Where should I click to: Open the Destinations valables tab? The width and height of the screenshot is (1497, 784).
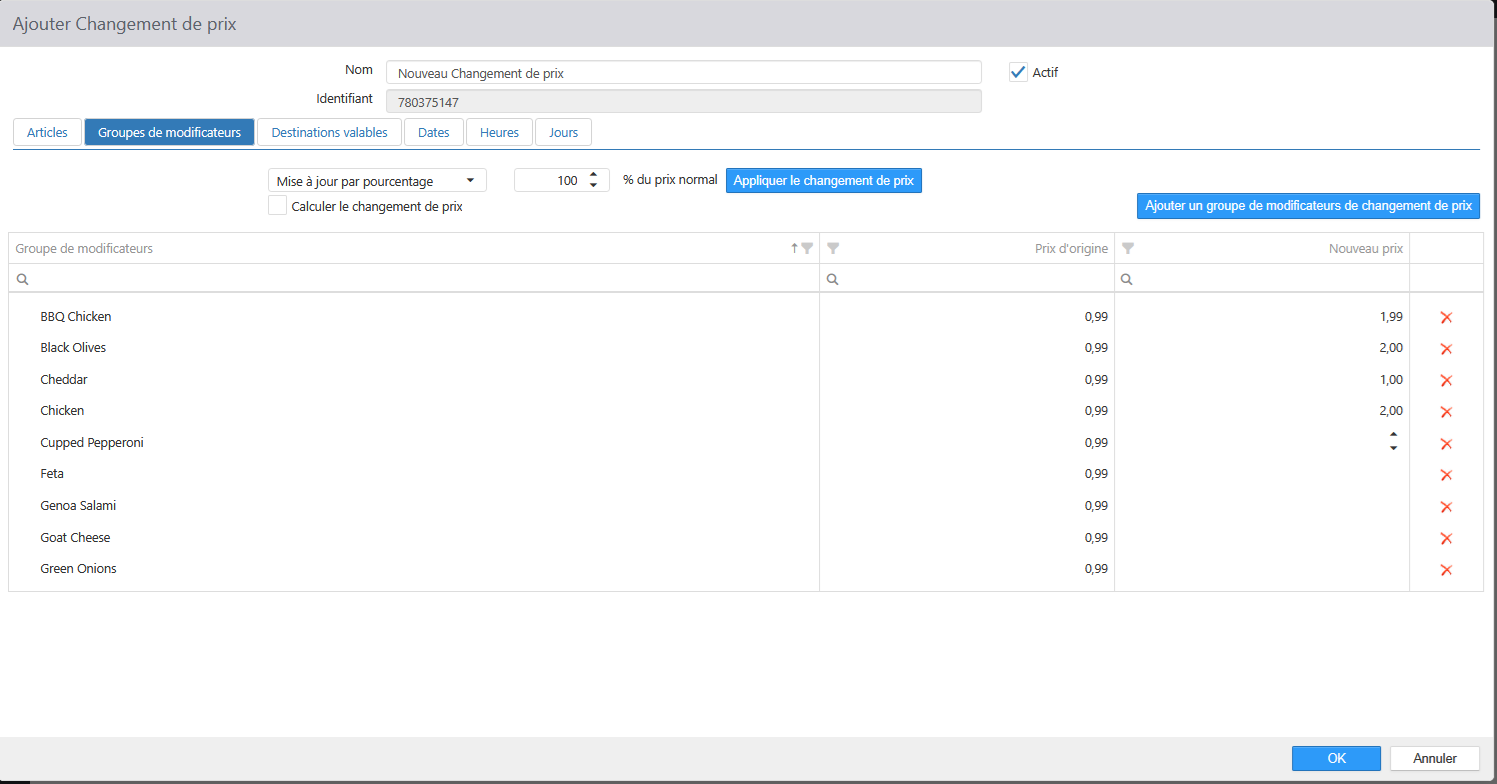pyautogui.click(x=329, y=132)
